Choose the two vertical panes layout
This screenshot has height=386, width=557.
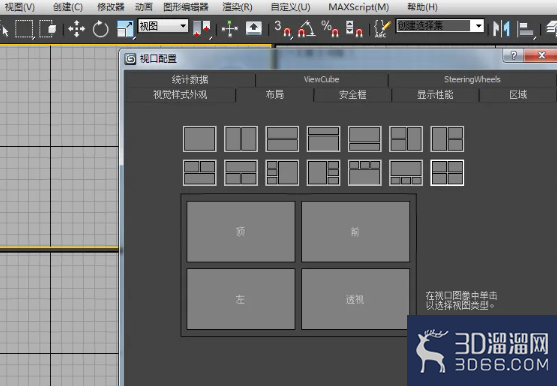241,139
